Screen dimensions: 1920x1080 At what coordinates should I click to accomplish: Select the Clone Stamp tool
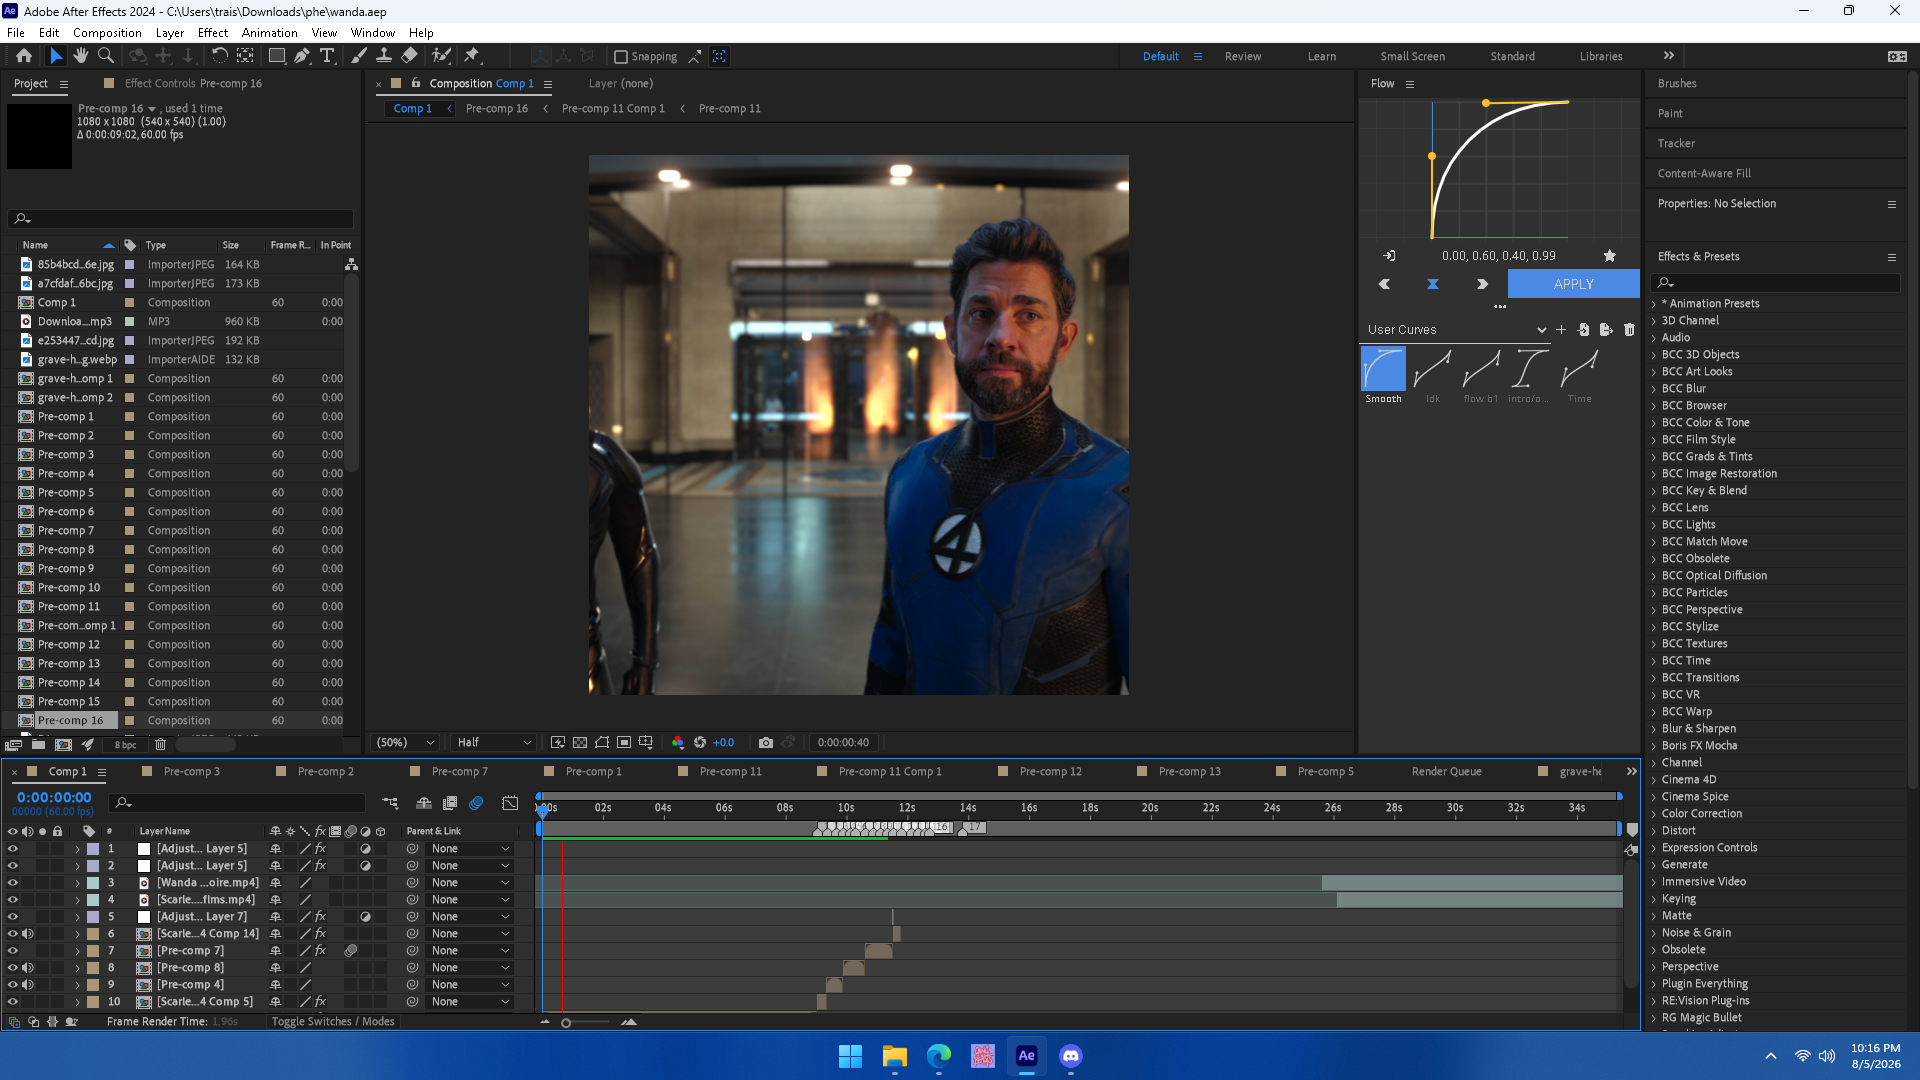384,56
